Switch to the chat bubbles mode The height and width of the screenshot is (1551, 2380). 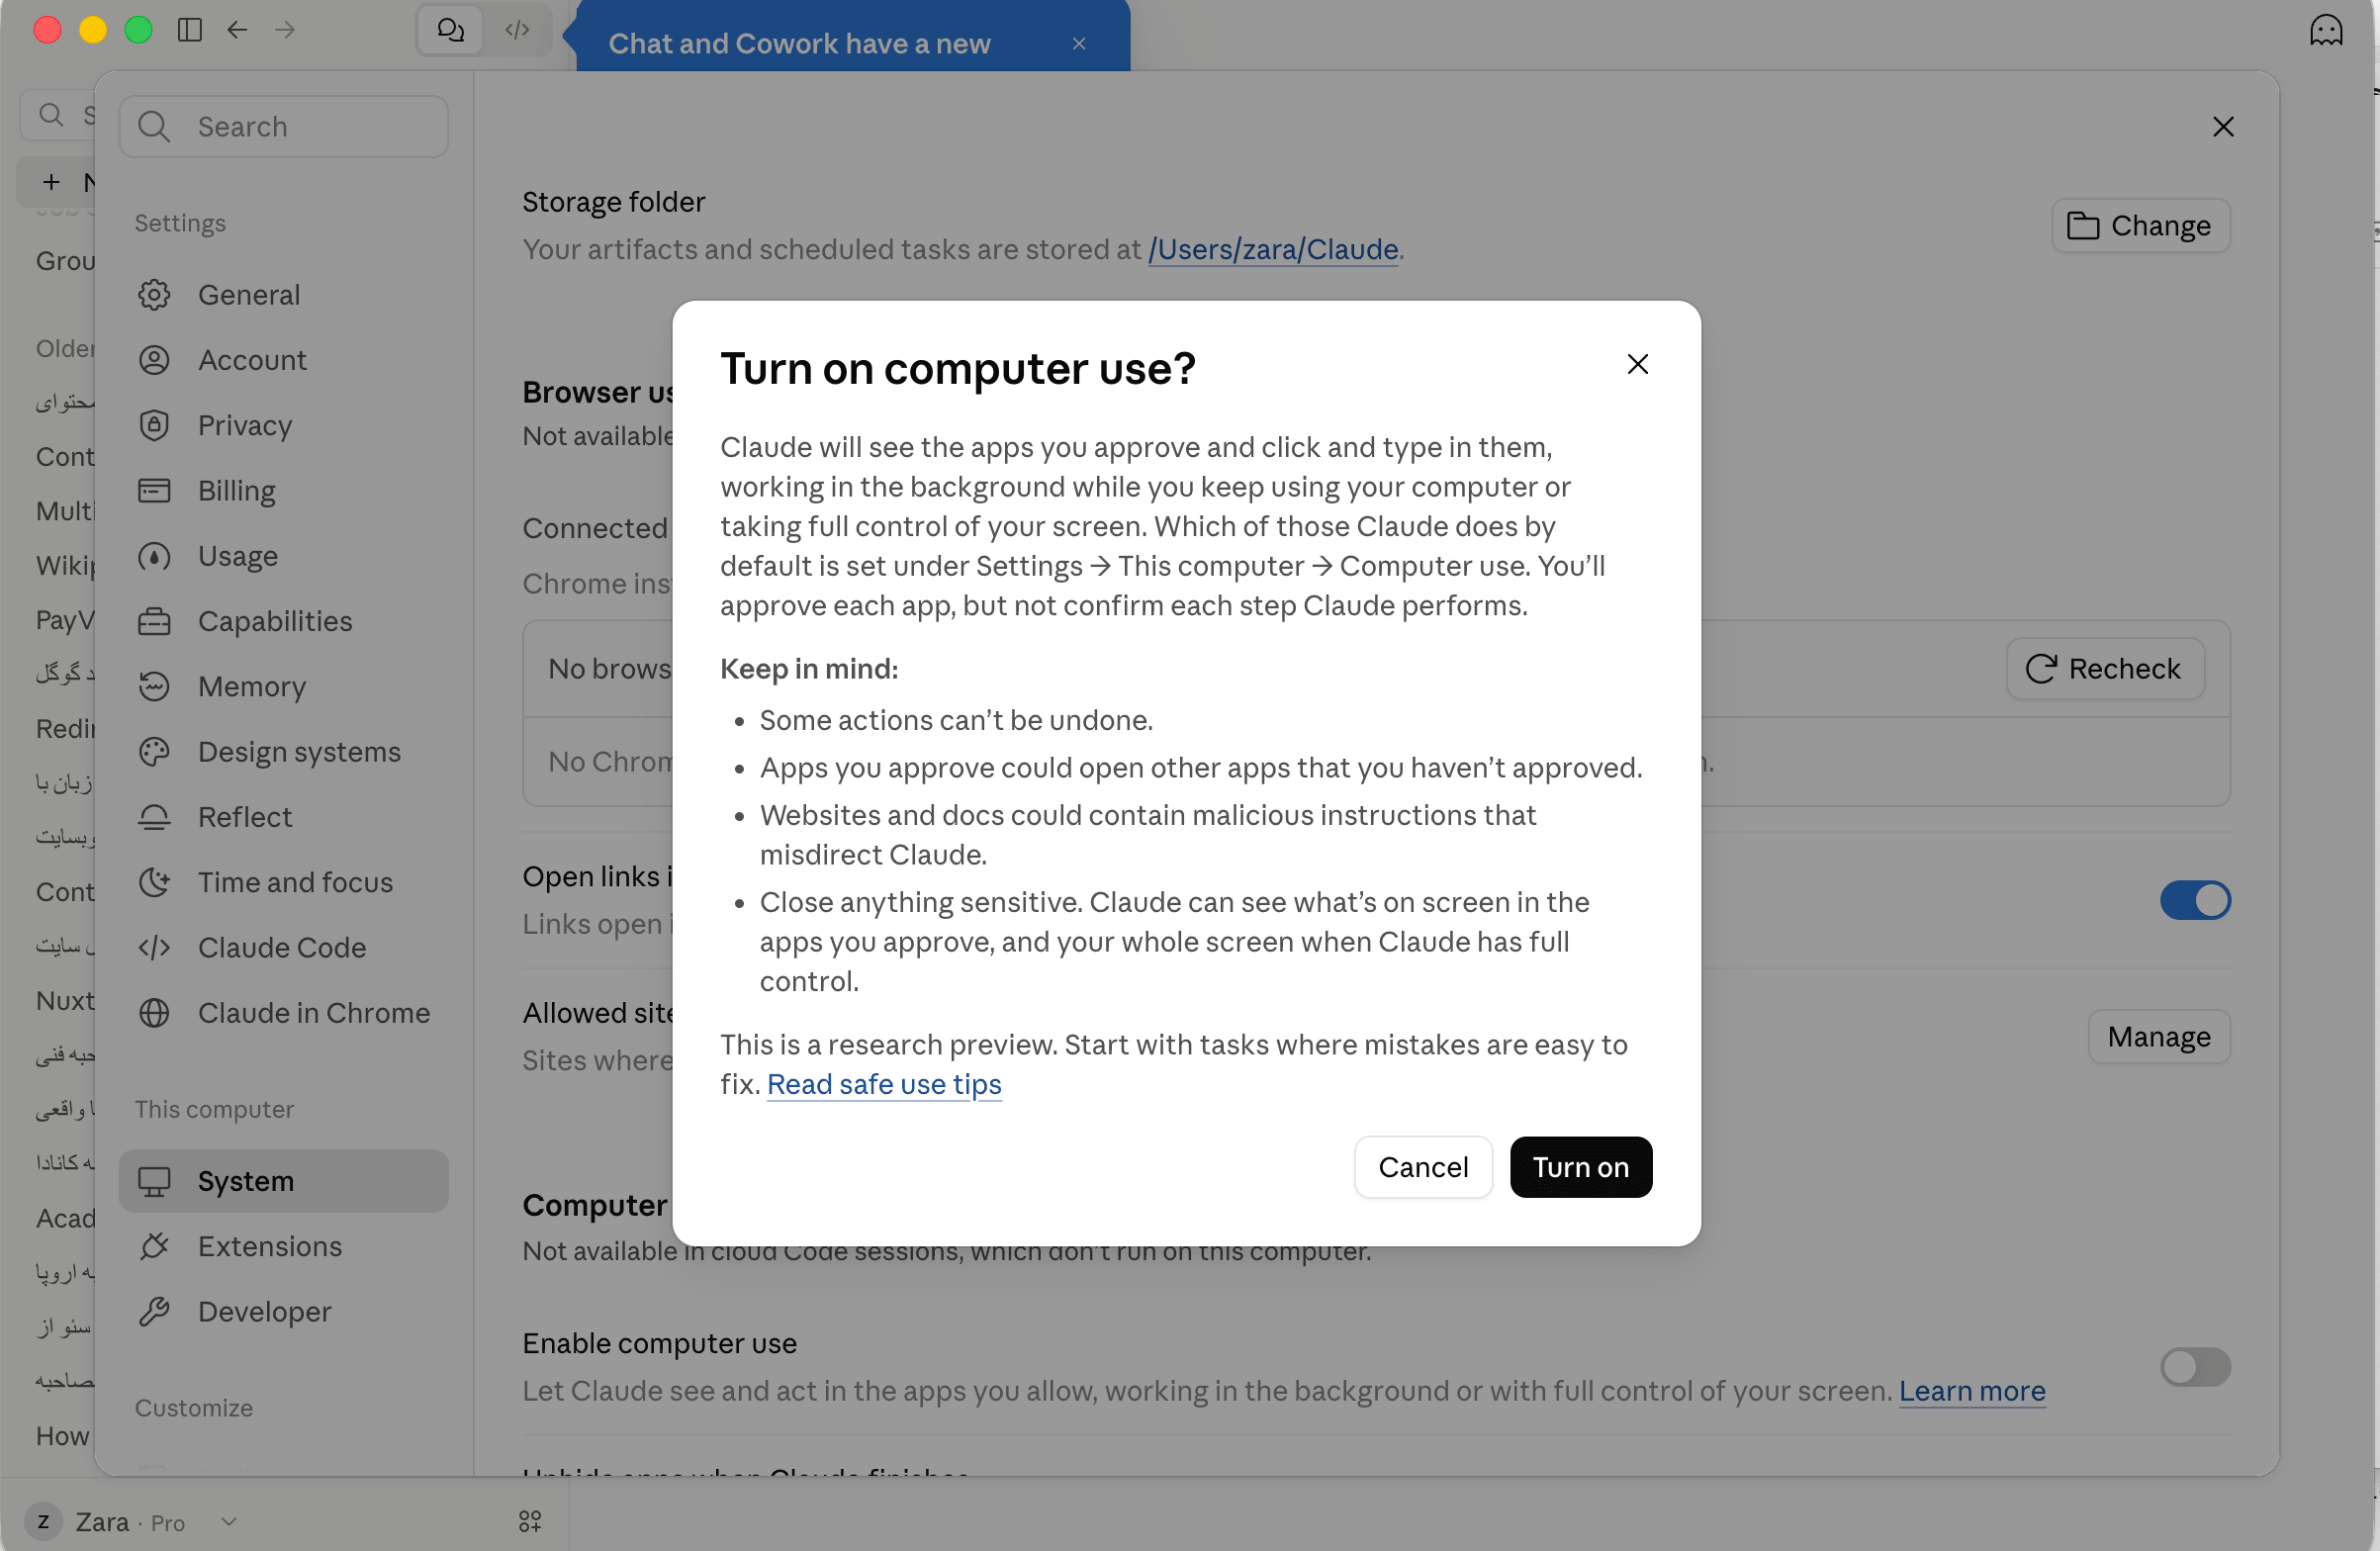pyautogui.click(x=450, y=30)
